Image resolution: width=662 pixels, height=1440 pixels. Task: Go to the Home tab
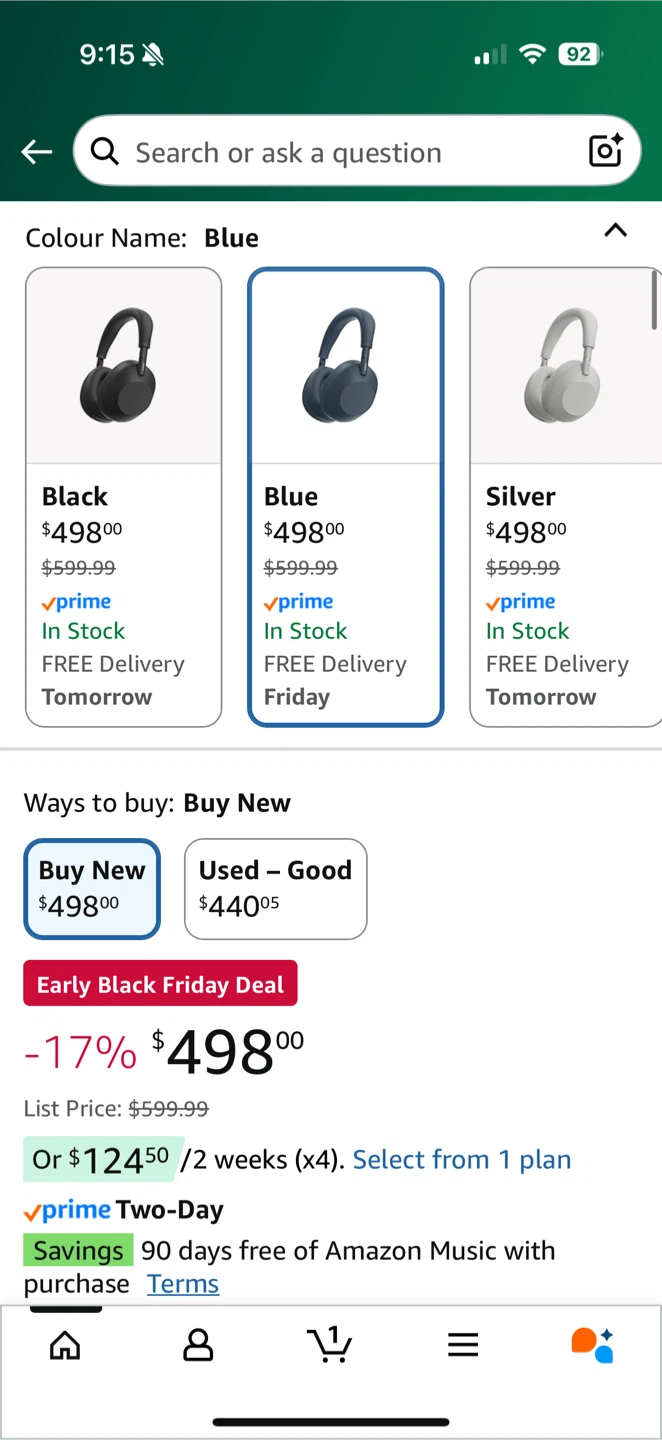pos(65,1345)
